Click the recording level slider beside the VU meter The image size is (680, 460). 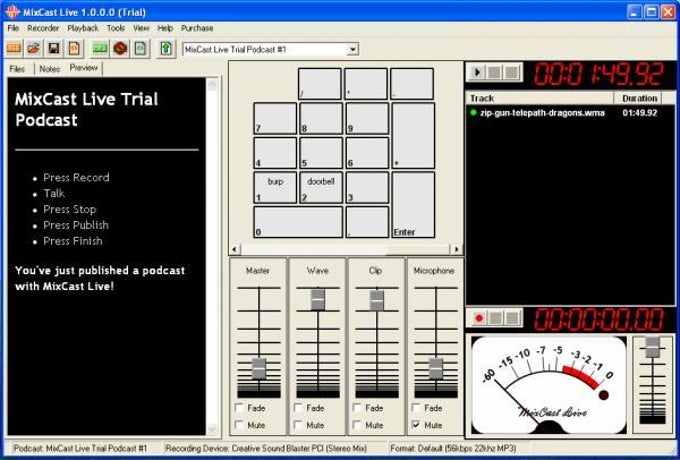pos(652,347)
